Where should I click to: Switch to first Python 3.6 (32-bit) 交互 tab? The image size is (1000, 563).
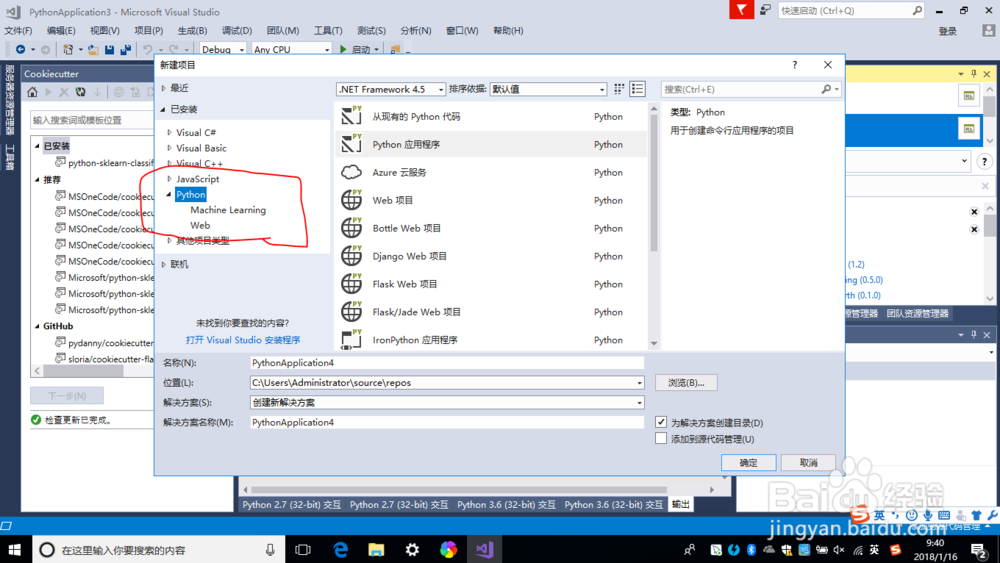click(x=506, y=504)
